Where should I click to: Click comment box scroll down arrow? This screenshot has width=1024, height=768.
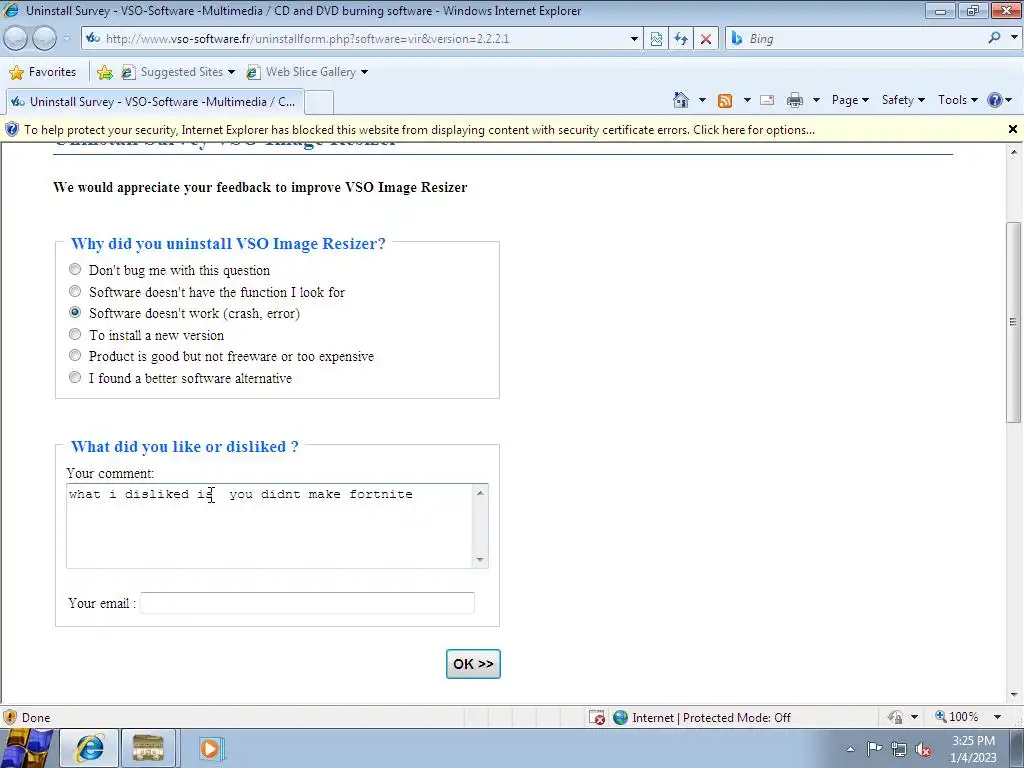tap(480, 560)
